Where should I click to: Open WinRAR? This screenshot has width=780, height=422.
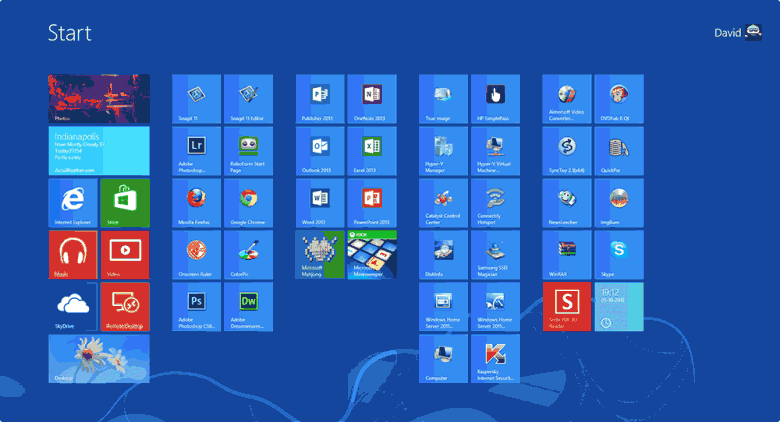pyautogui.click(x=567, y=254)
